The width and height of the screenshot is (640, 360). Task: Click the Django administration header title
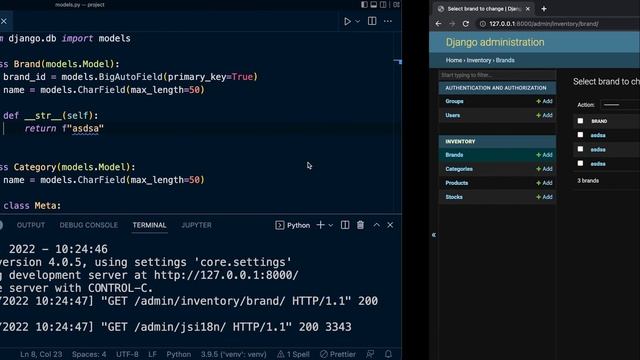(x=495, y=42)
